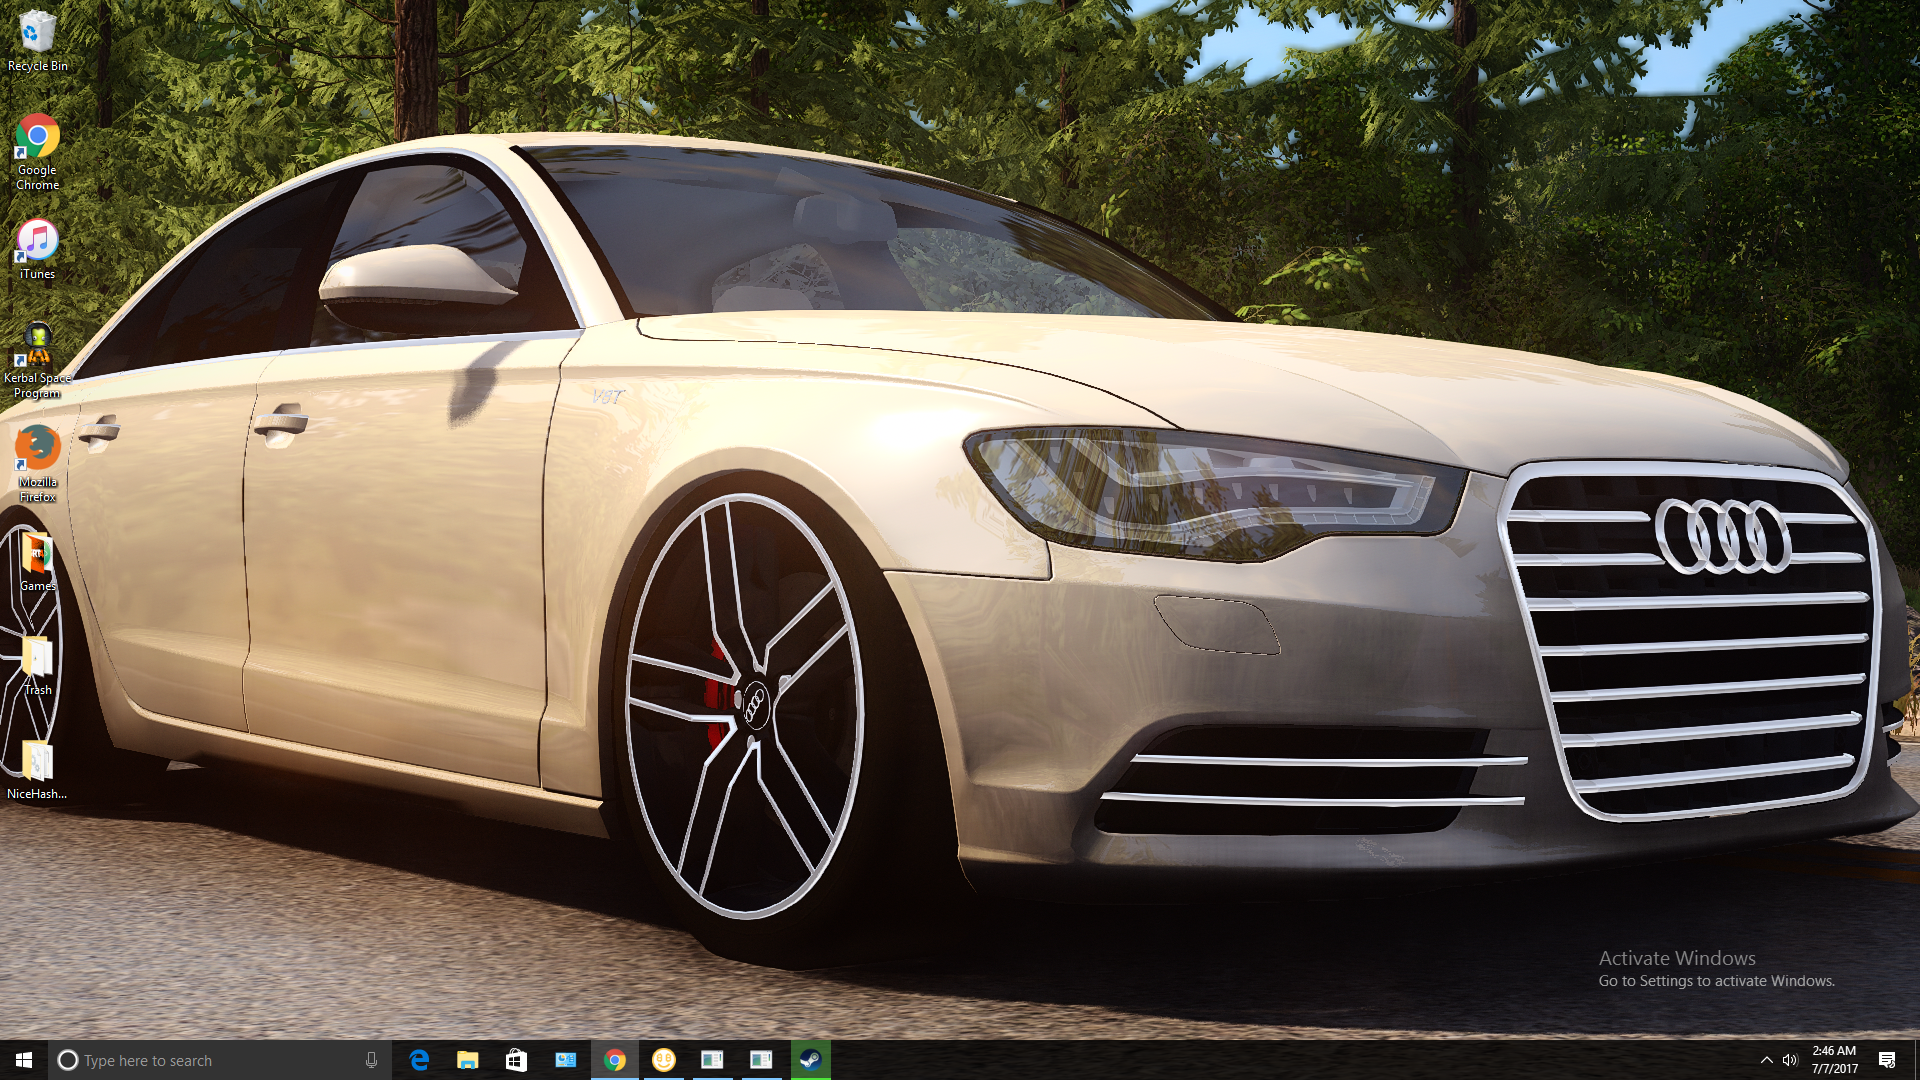This screenshot has height=1080, width=1920.
Task: Show hidden system tray icons
Action: (x=1767, y=1060)
